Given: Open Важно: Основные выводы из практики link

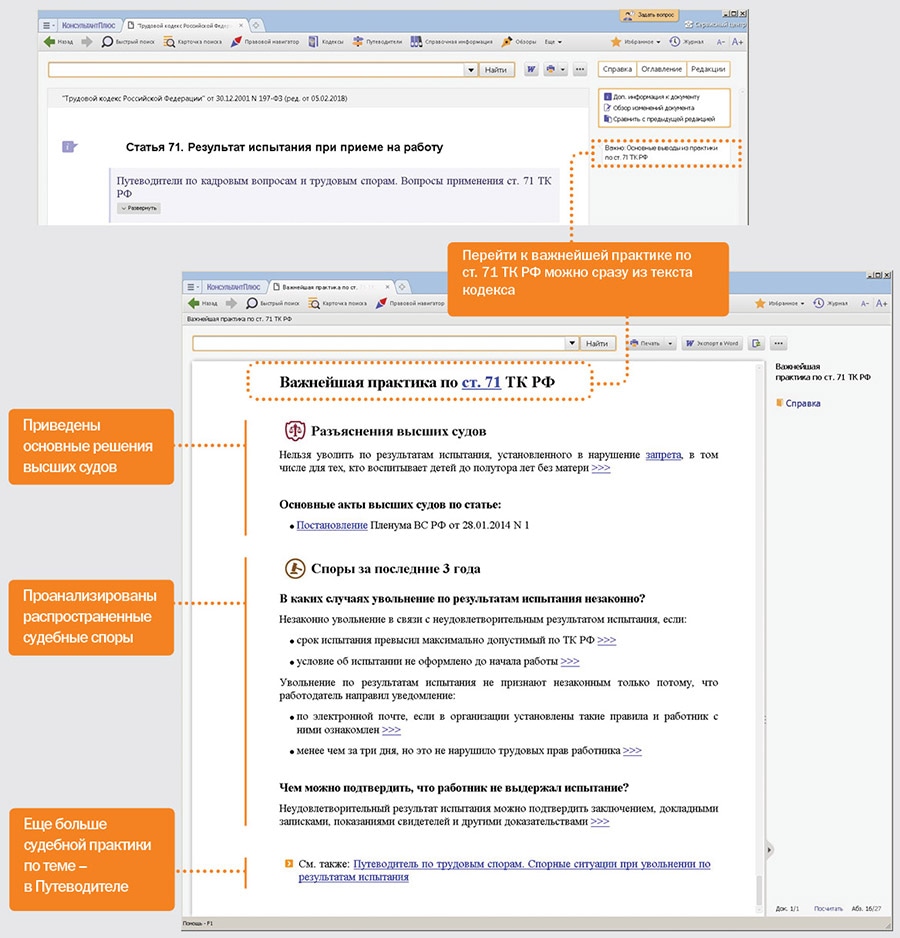Looking at the screenshot, I should click(x=661, y=152).
